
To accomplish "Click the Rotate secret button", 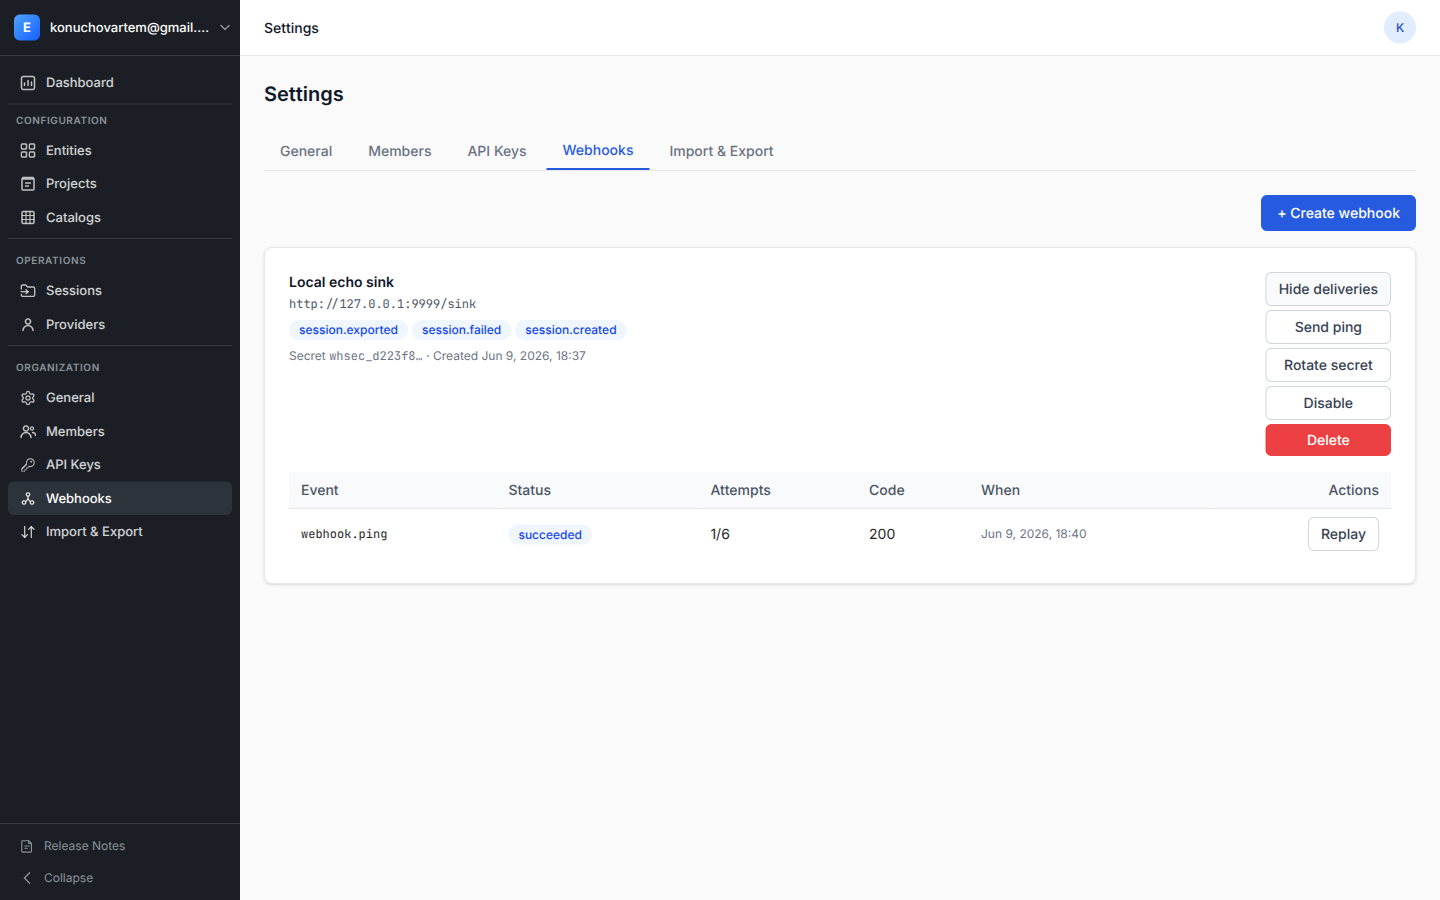I will [x=1328, y=365].
